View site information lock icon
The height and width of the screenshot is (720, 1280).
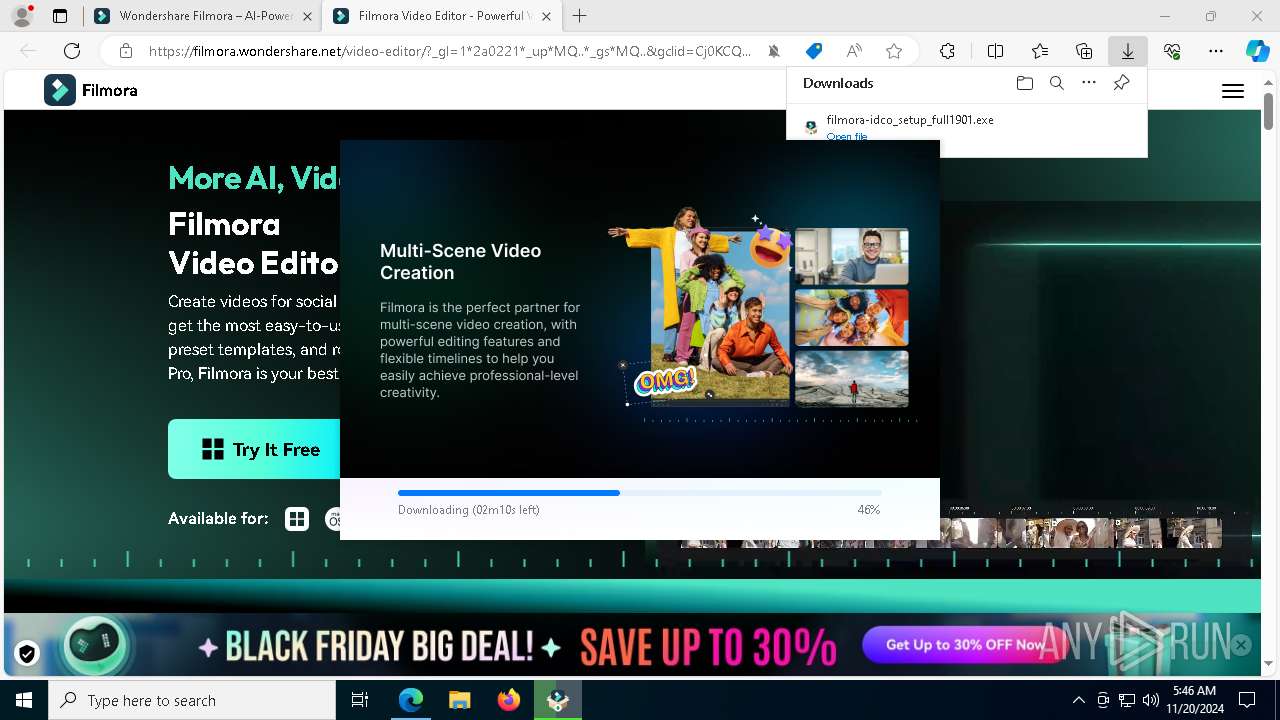[x=126, y=51]
